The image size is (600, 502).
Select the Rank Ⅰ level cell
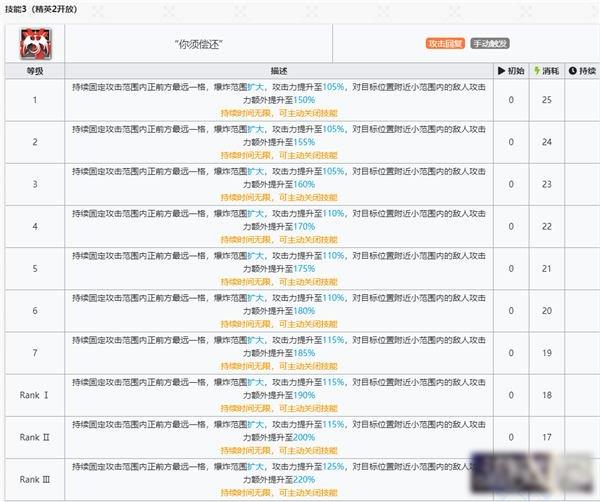[x=35, y=395]
